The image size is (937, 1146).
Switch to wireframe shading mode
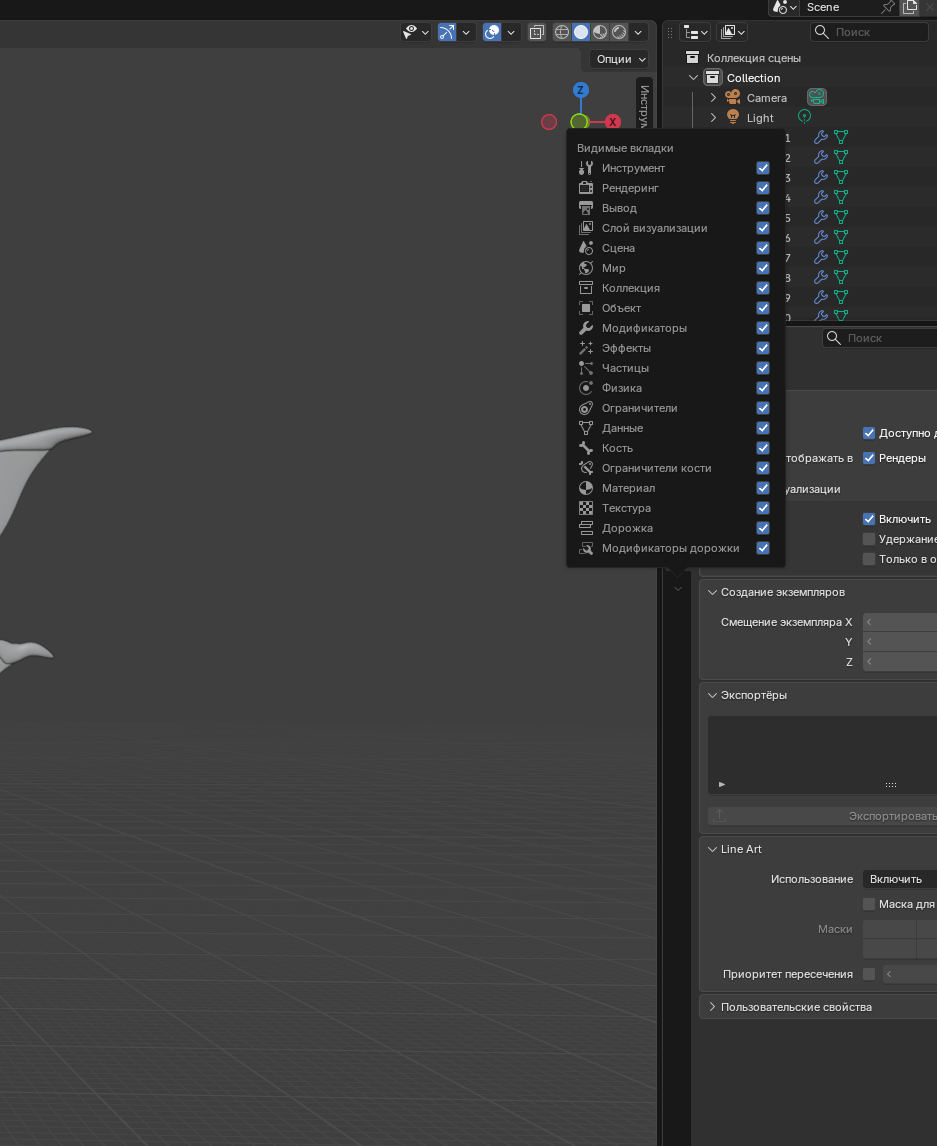(x=562, y=32)
